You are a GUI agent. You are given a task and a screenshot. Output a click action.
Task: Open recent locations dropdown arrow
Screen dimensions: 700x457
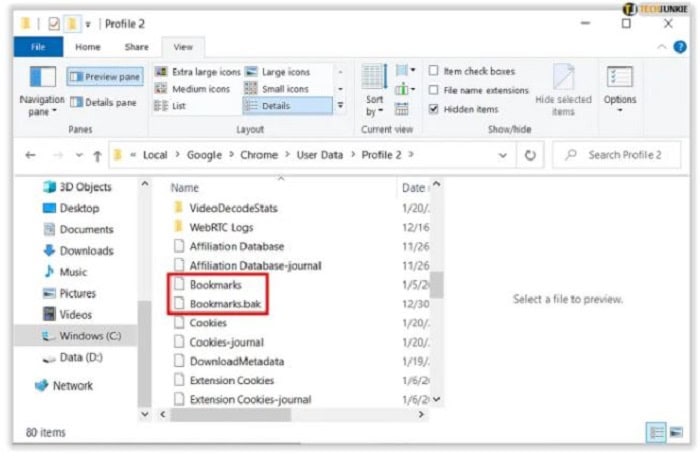click(79, 155)
